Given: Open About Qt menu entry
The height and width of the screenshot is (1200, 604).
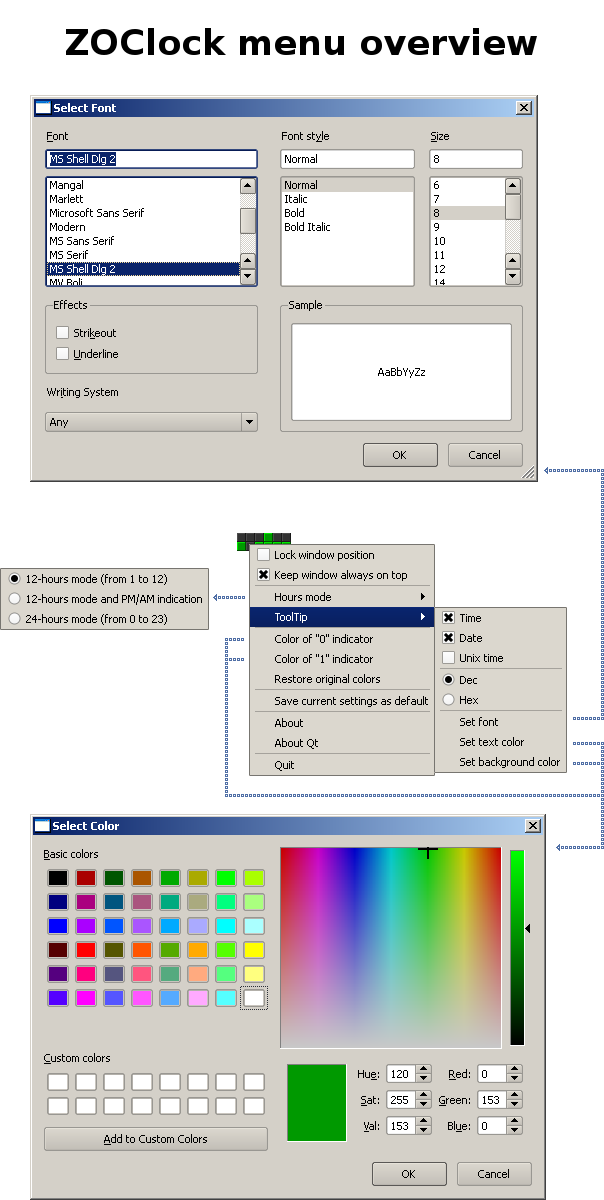Looking at the screenshot, I should (x=342, y=743).
